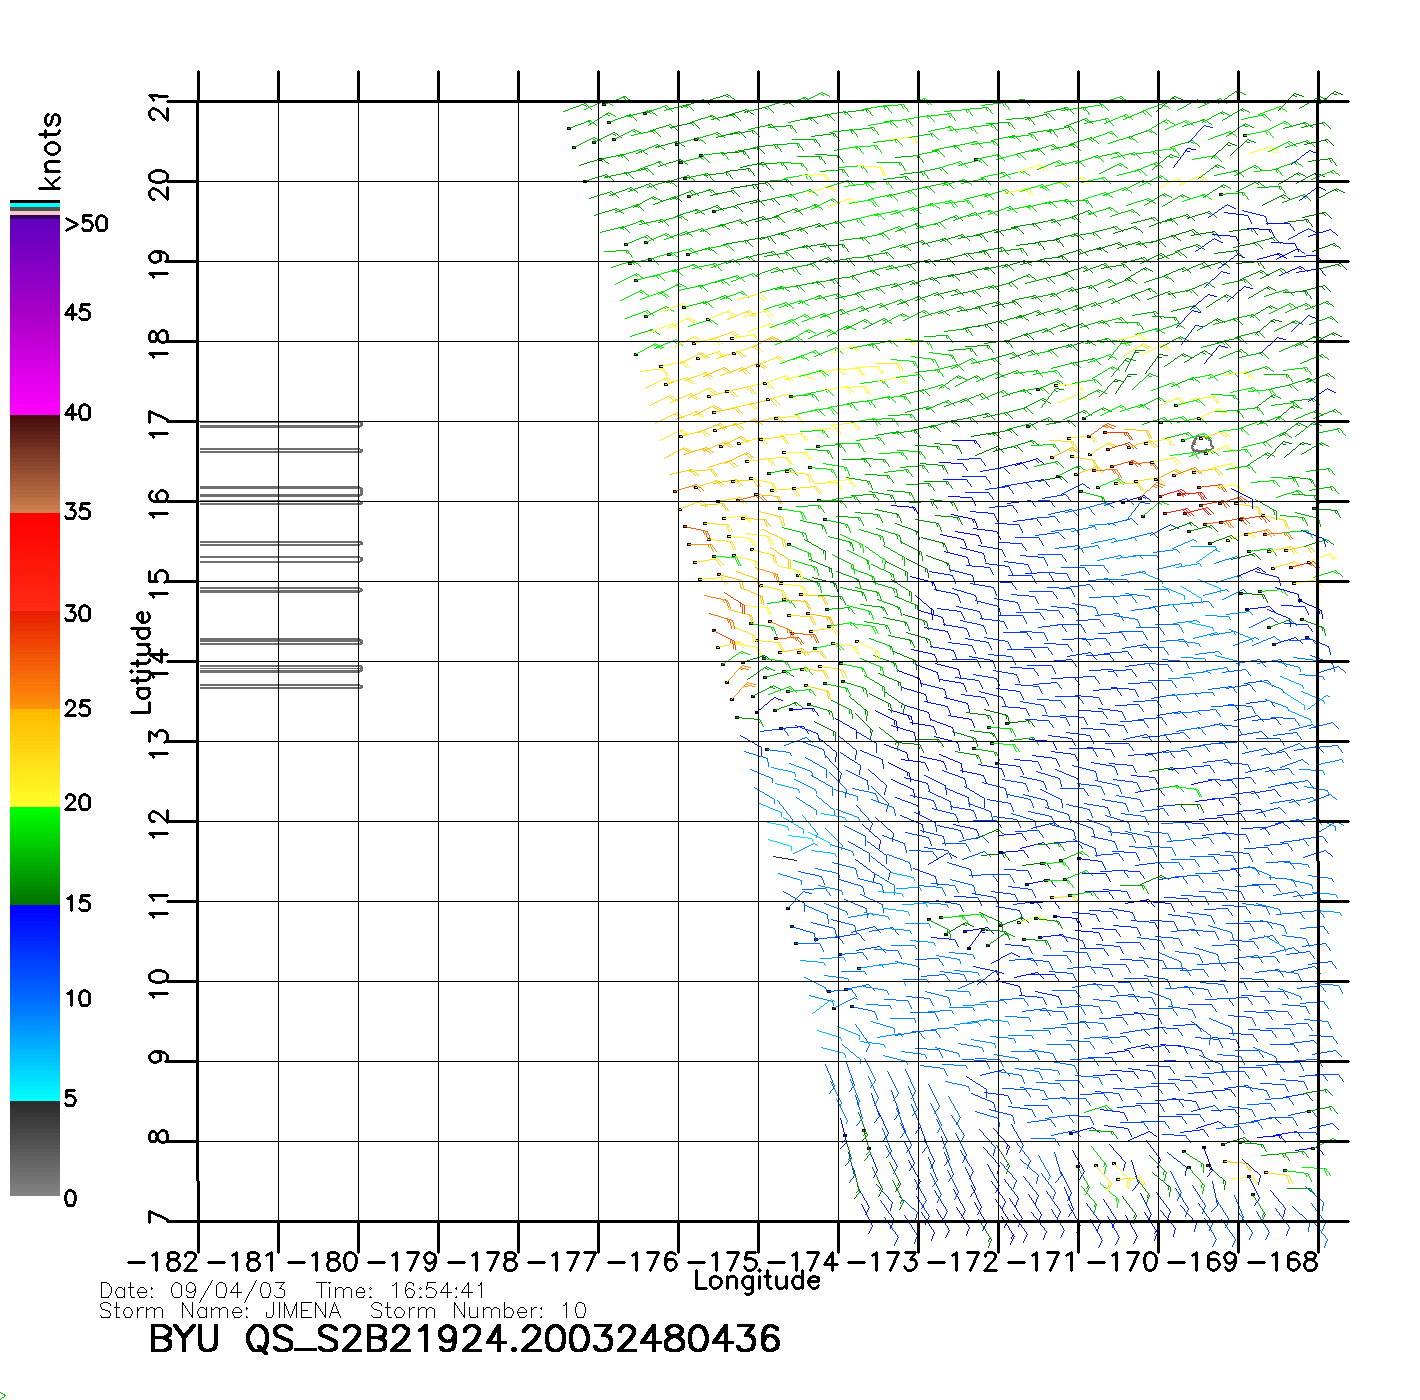Click the date text 09/04/03
Image resolution: width=1420 pixels, height=1400 pixels.
(228, 1291)
